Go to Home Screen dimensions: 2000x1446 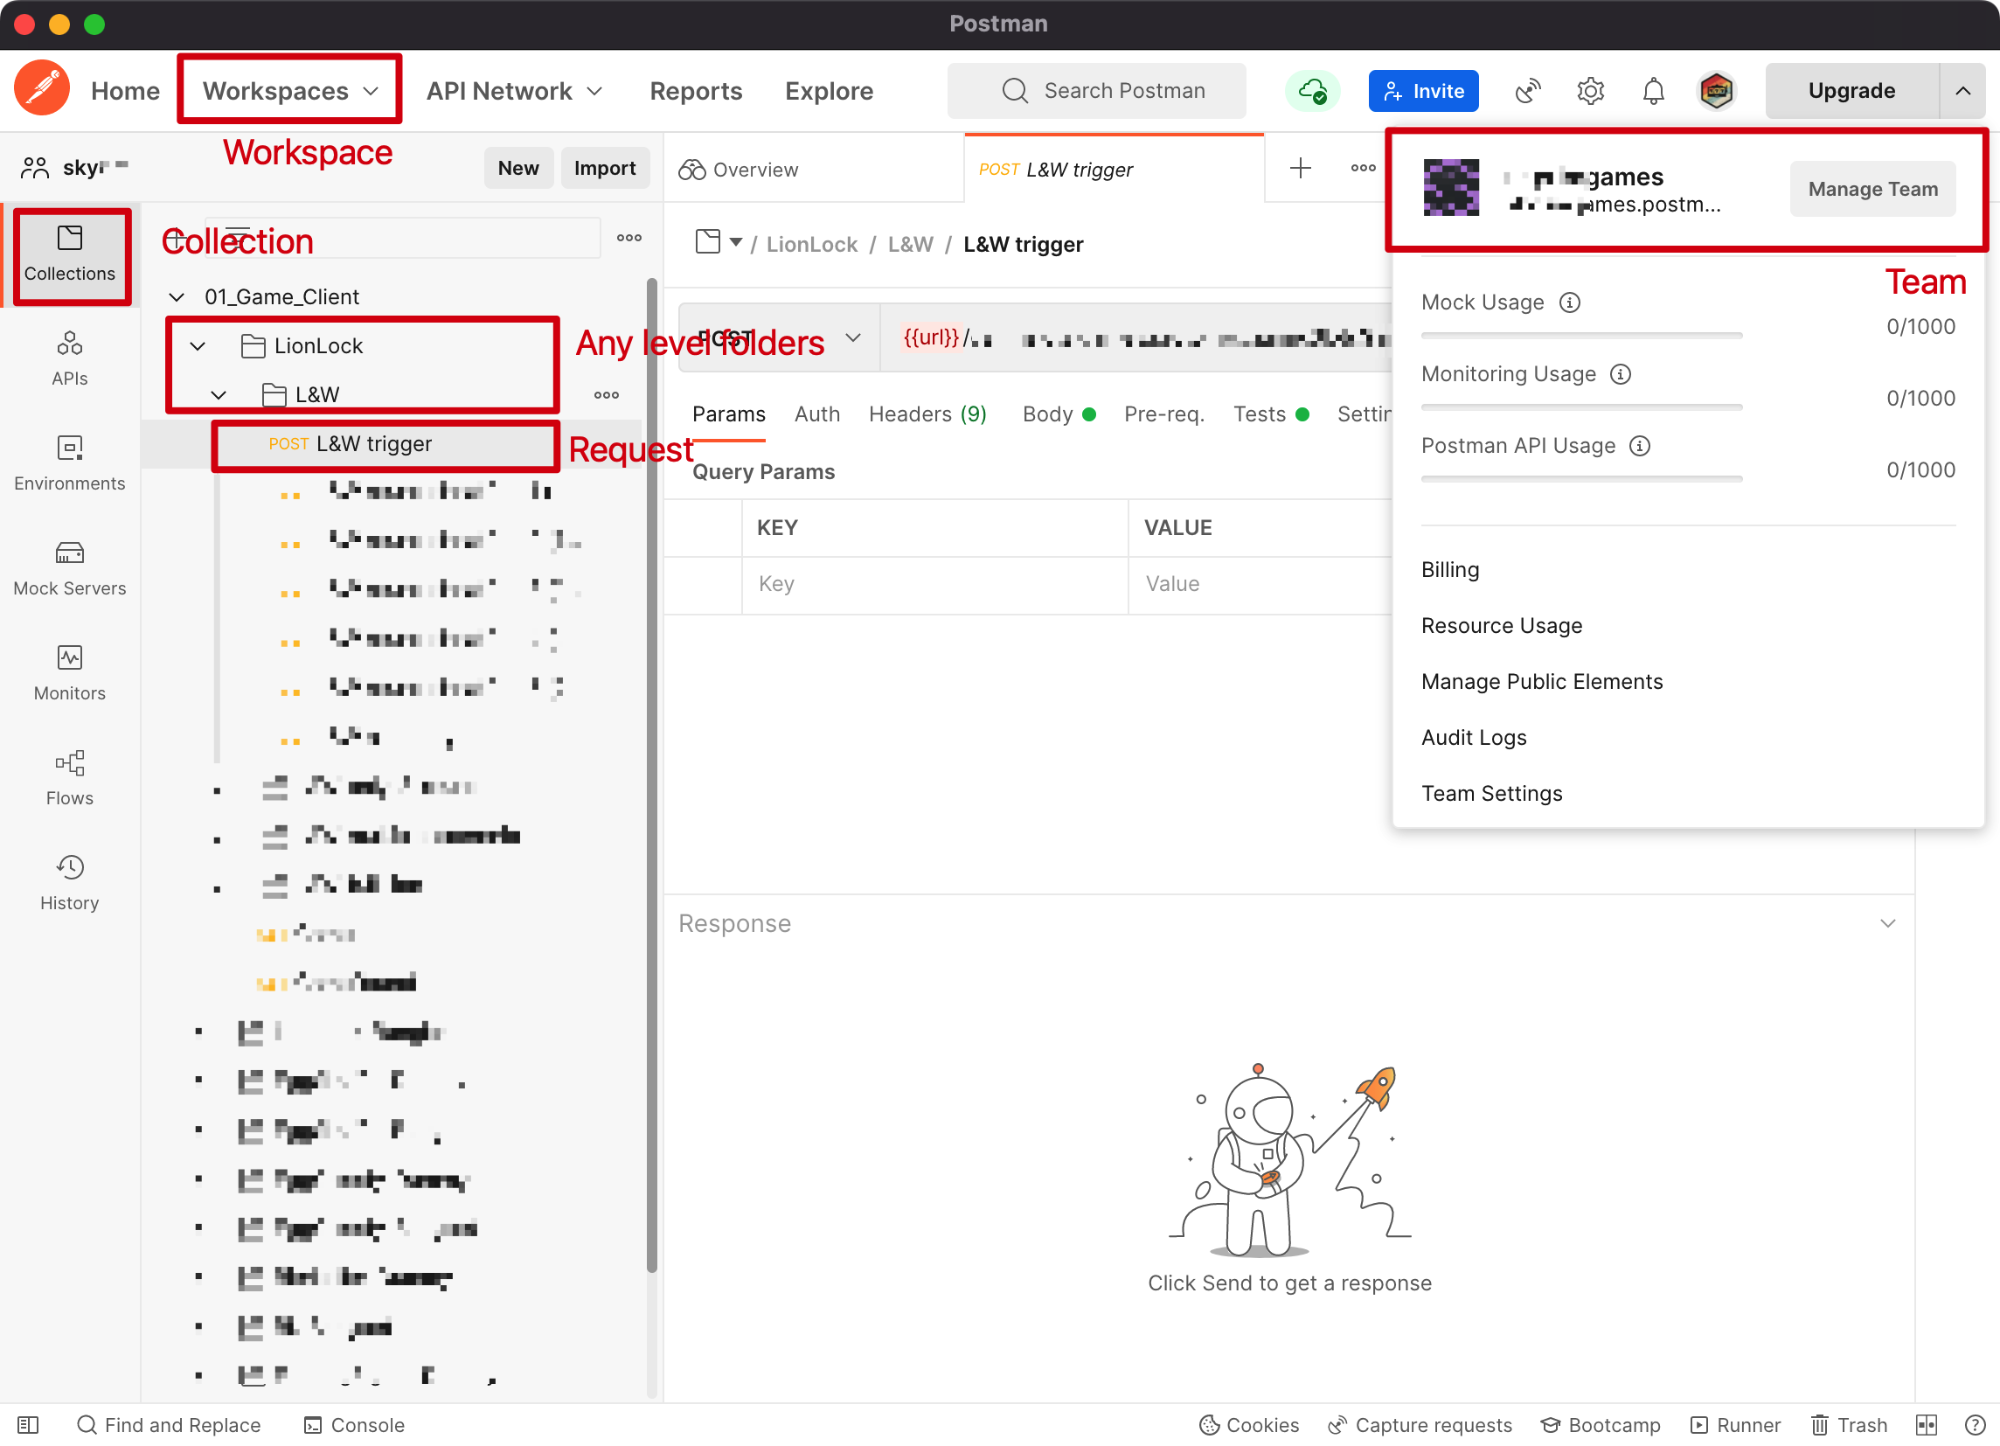point(125,91)
